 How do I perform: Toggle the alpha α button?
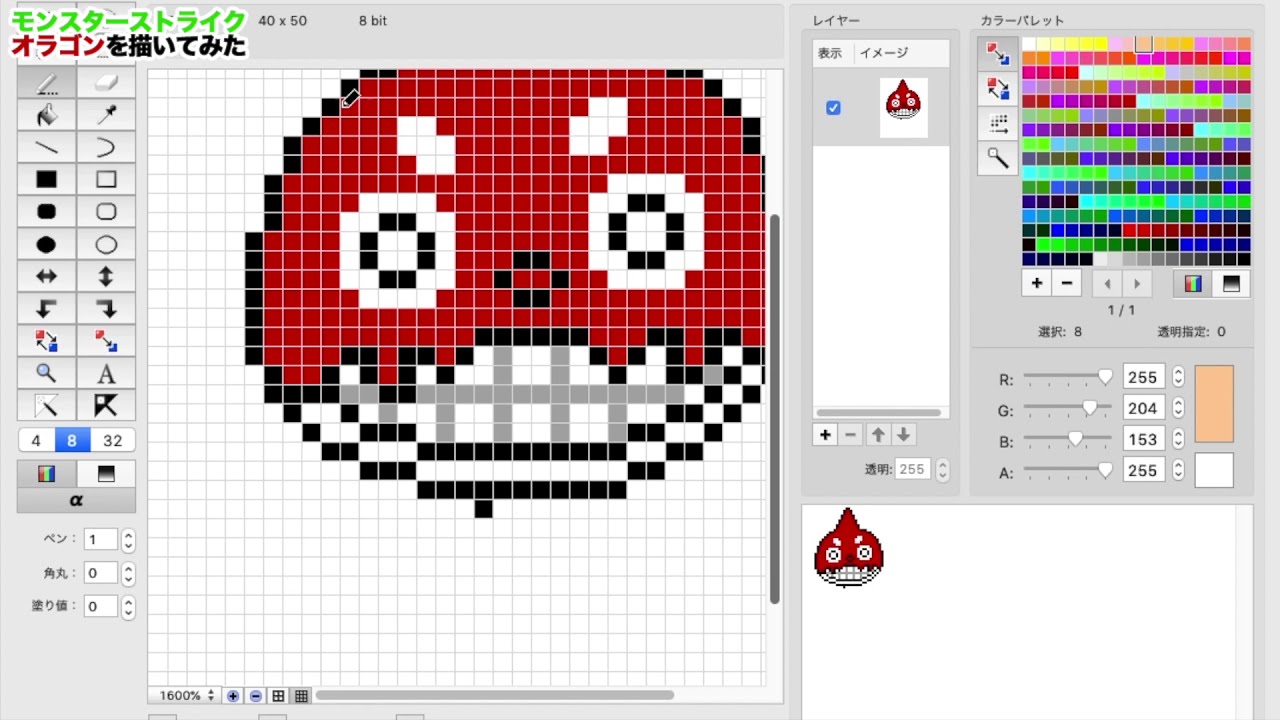(76, 500)
